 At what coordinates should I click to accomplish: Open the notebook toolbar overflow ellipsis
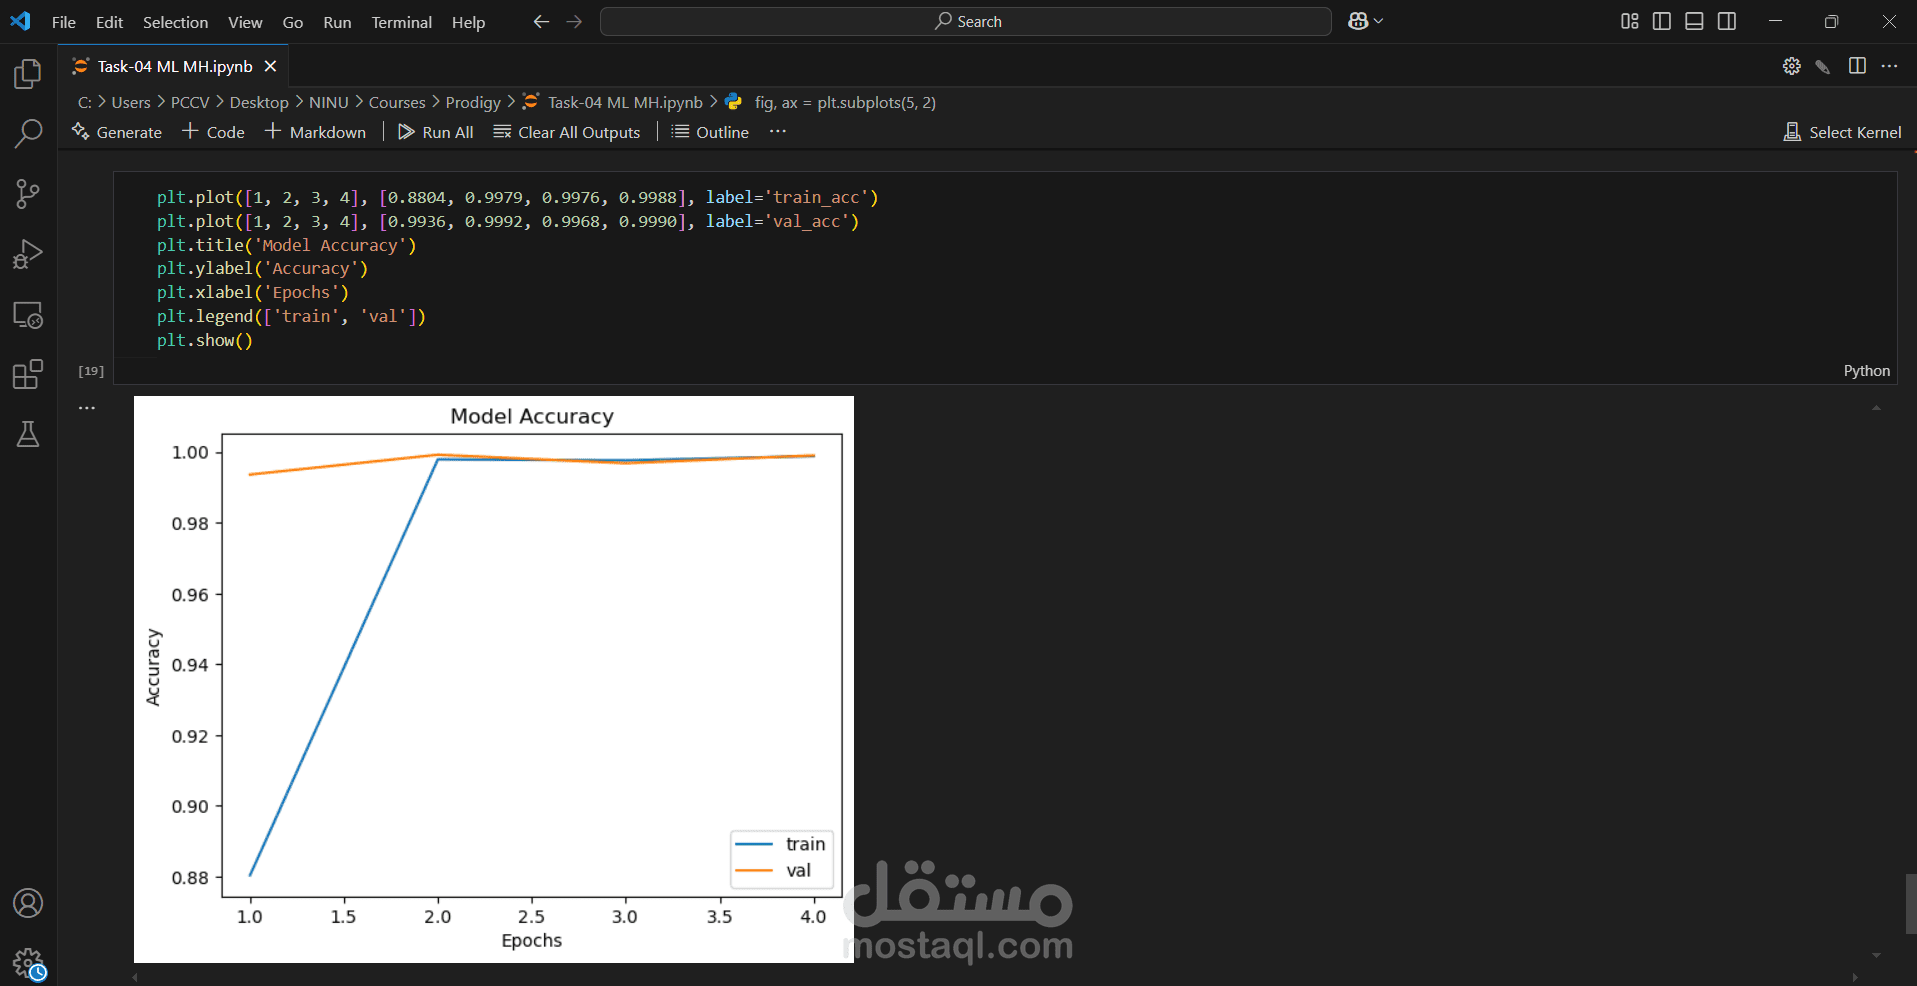pos(778,132)
